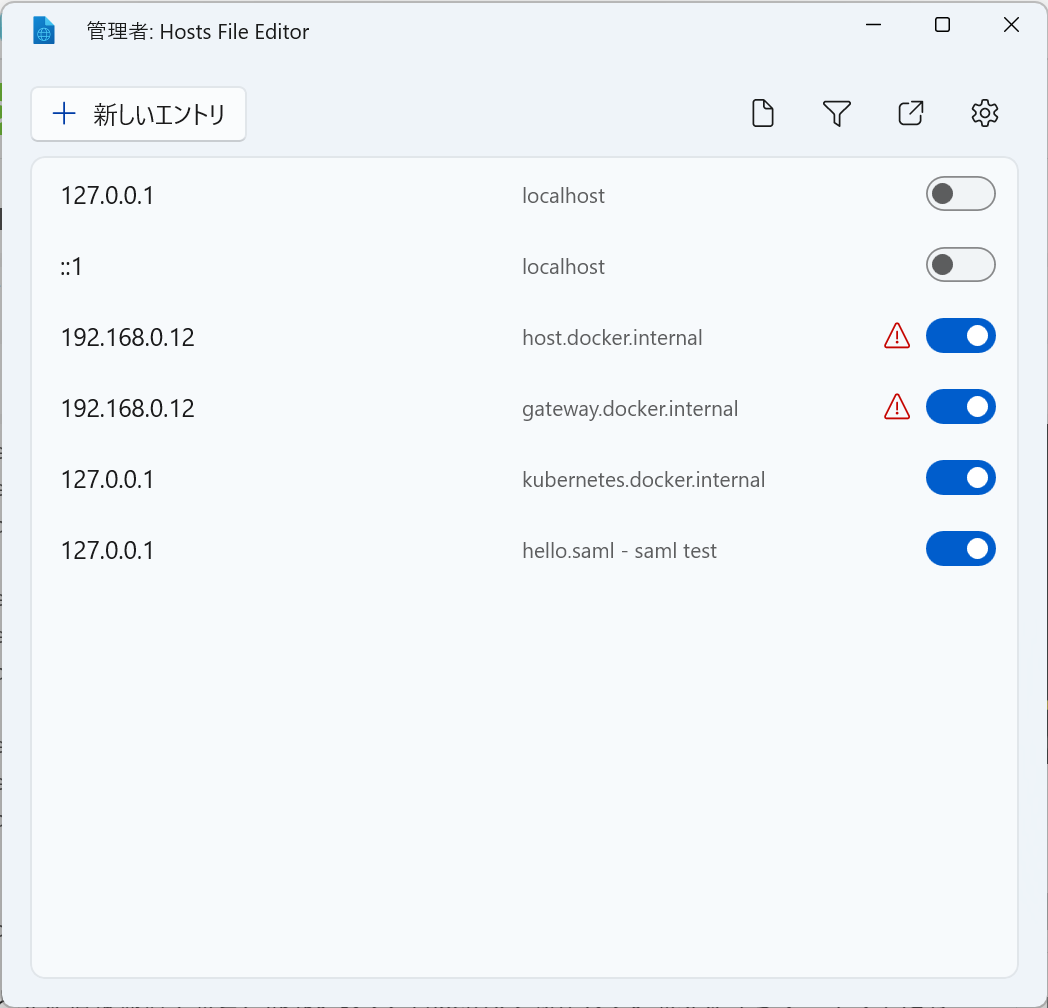Open hosts file in external editor icon
Screen dimensions: 1048x1008
(910, 113)
